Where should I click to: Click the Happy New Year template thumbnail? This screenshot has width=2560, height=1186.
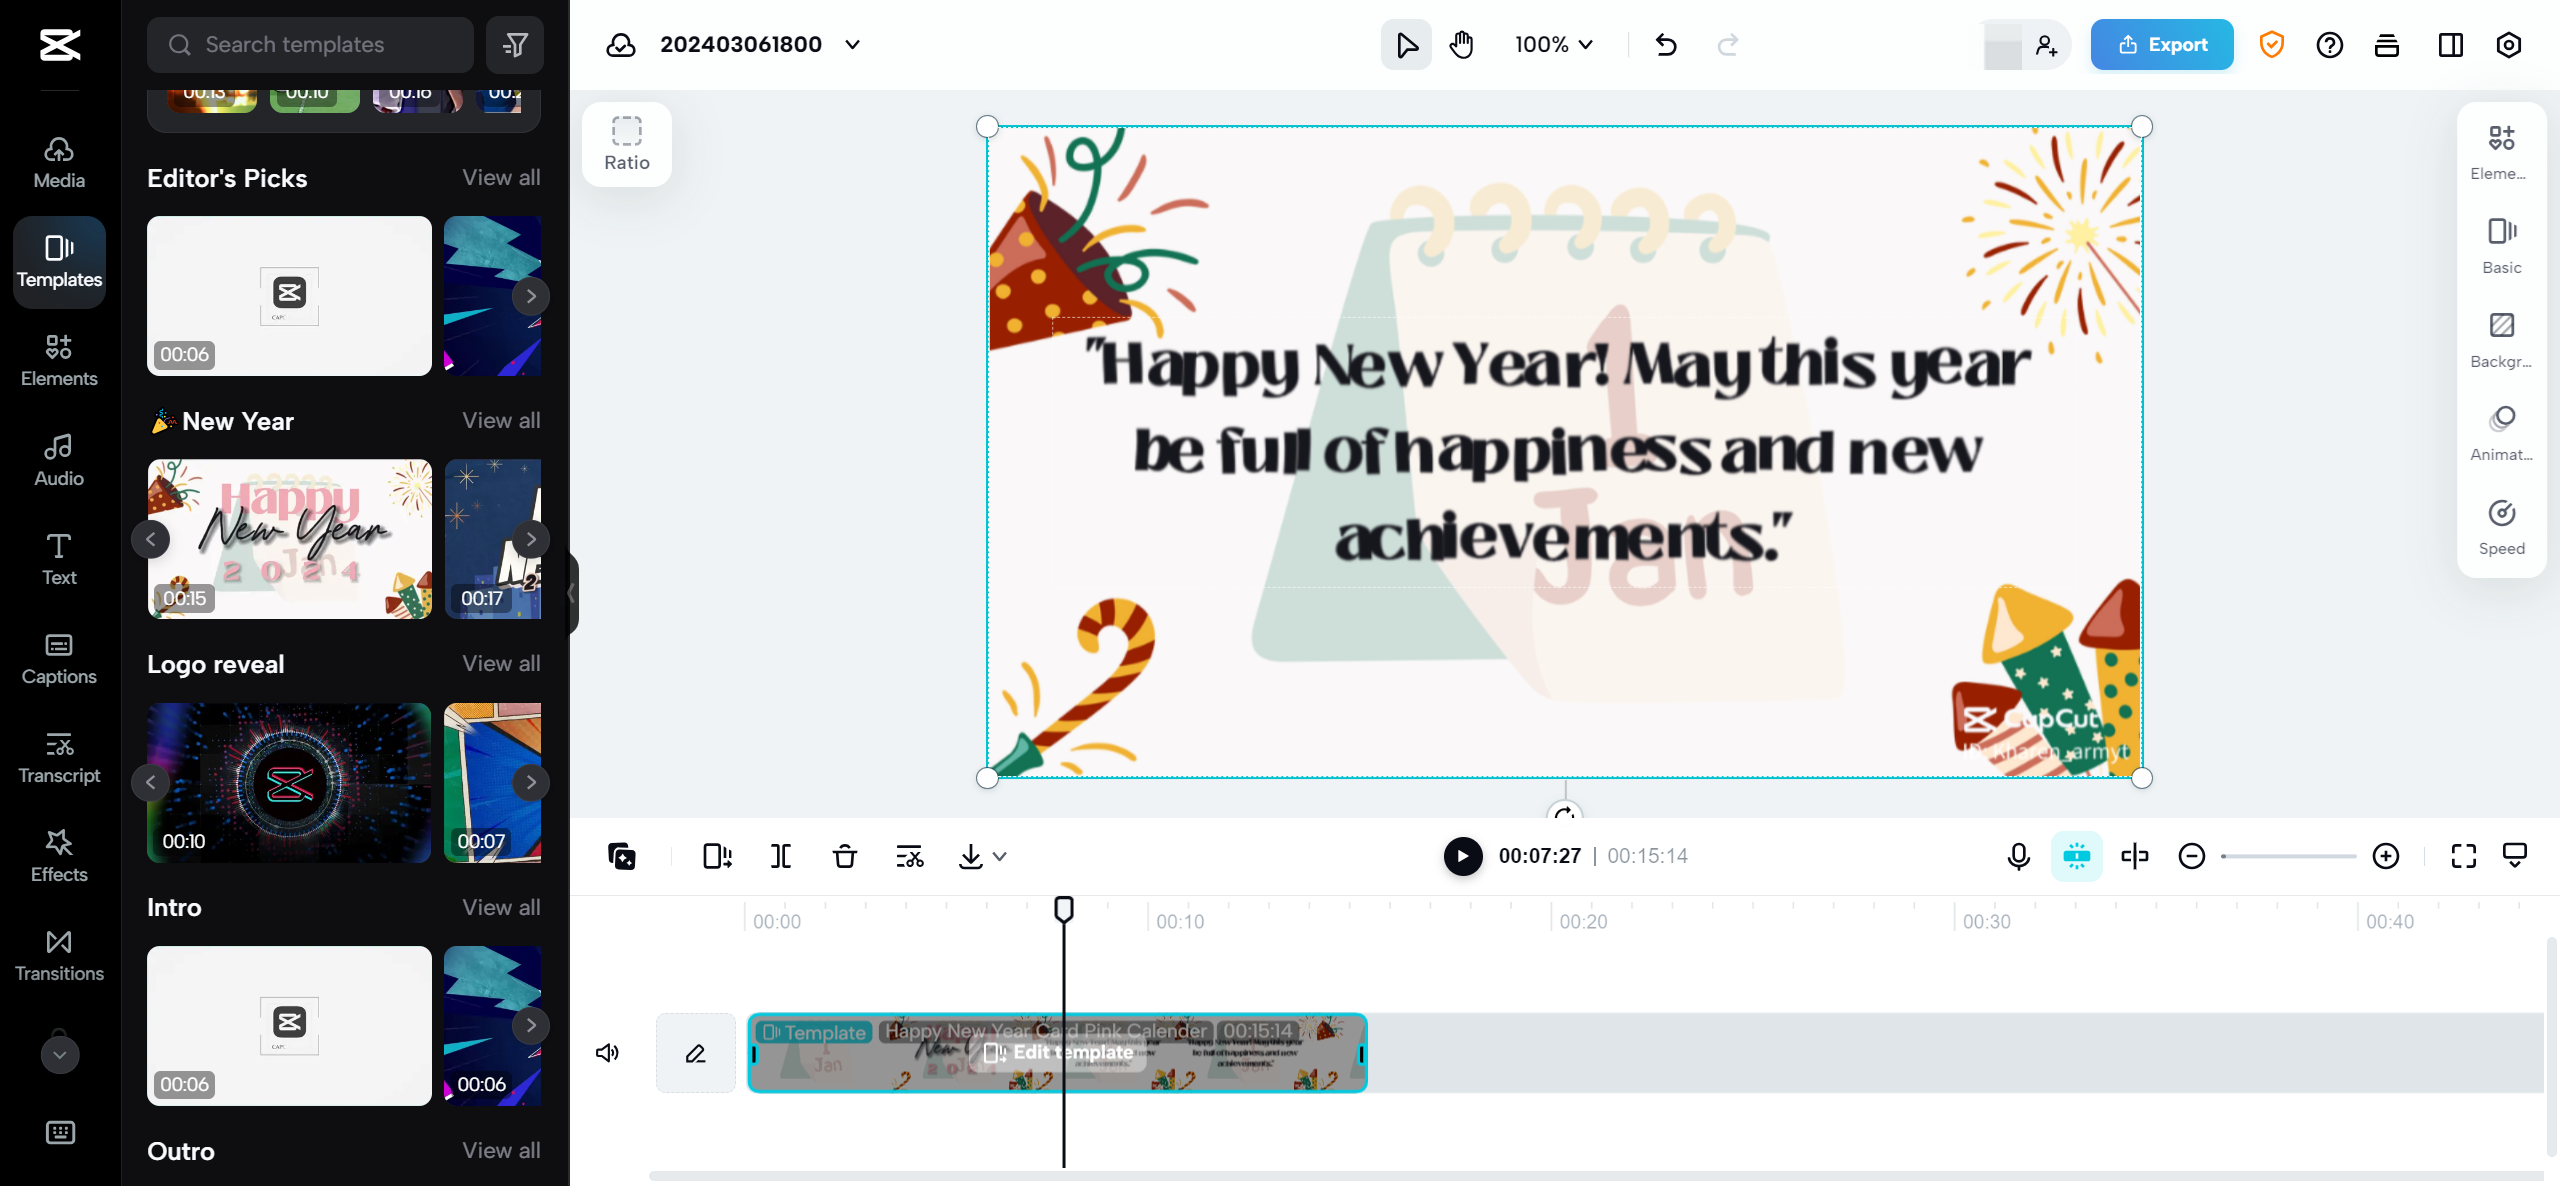[x=291, y=537]
